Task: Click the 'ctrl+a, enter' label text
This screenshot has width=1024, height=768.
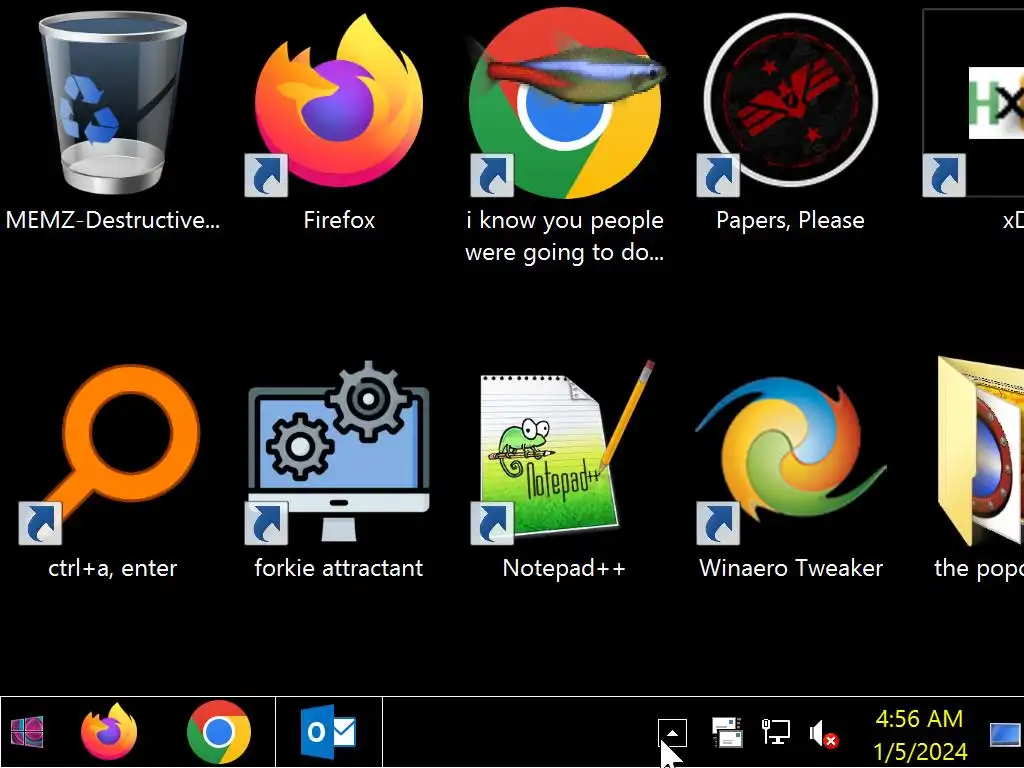Action: coord(112,568)
